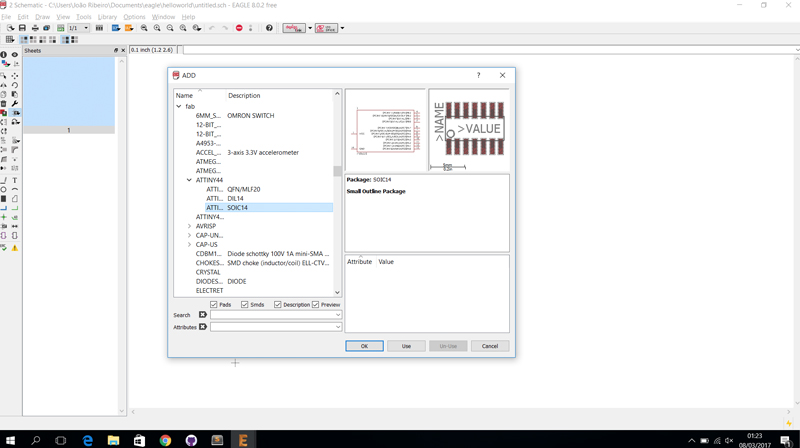The width and height of the screenshot is (800, 448).
Task: Select the Delete trash tool
Action: pos(4,104)
